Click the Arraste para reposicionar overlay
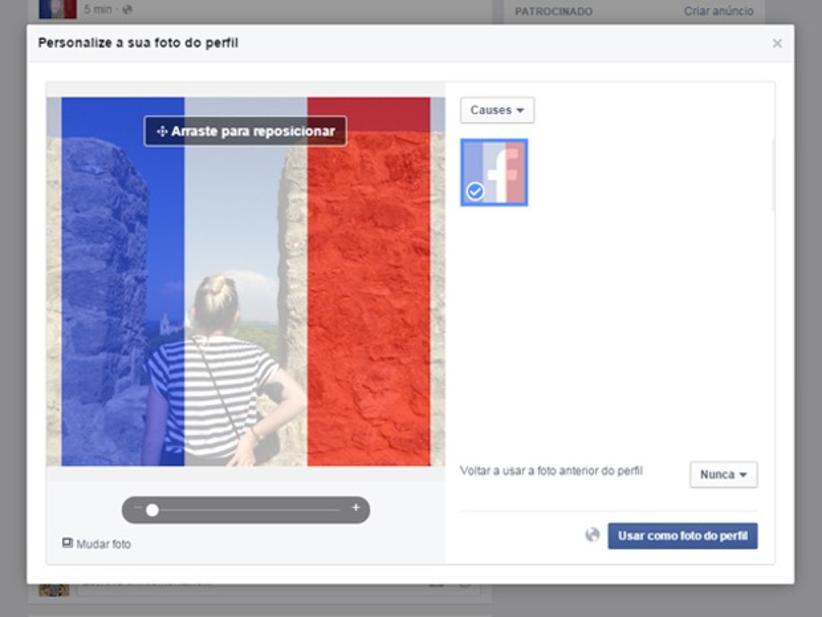The image size is (822, 617). click(246, 132)
